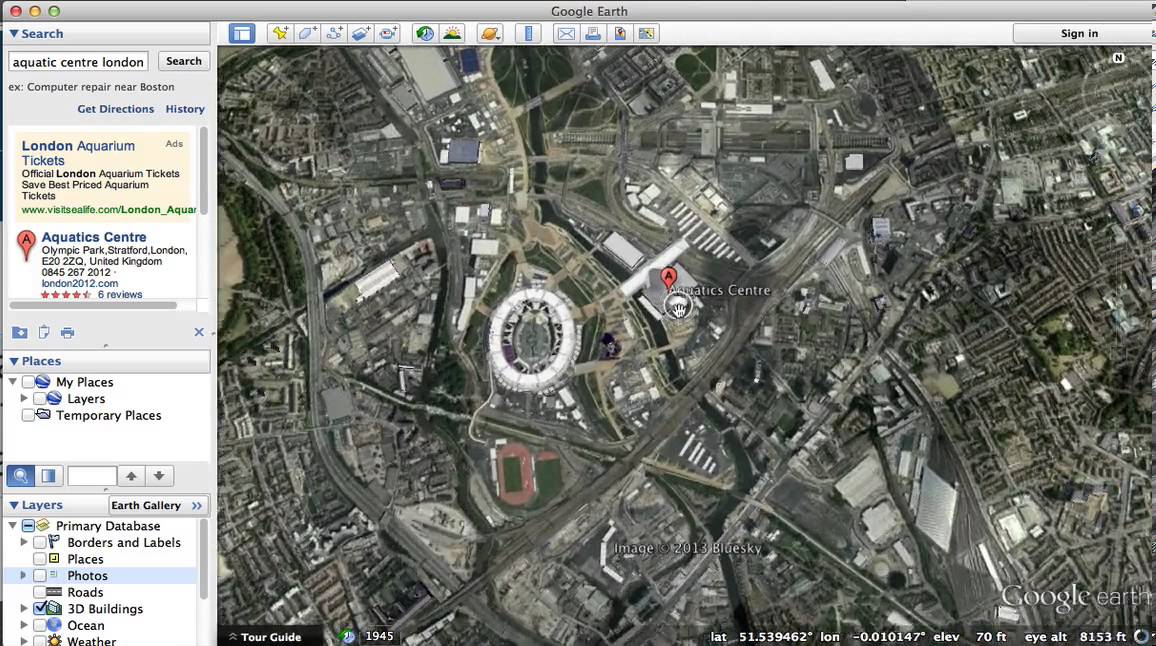
Task: Open the 6 reviews link
Action: [x=120, y=294]
